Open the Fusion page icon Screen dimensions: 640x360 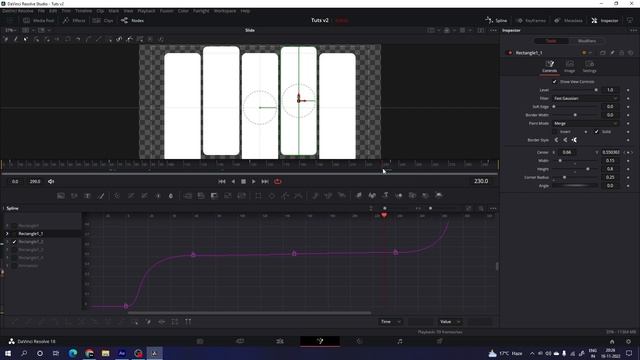click(320, 341)
